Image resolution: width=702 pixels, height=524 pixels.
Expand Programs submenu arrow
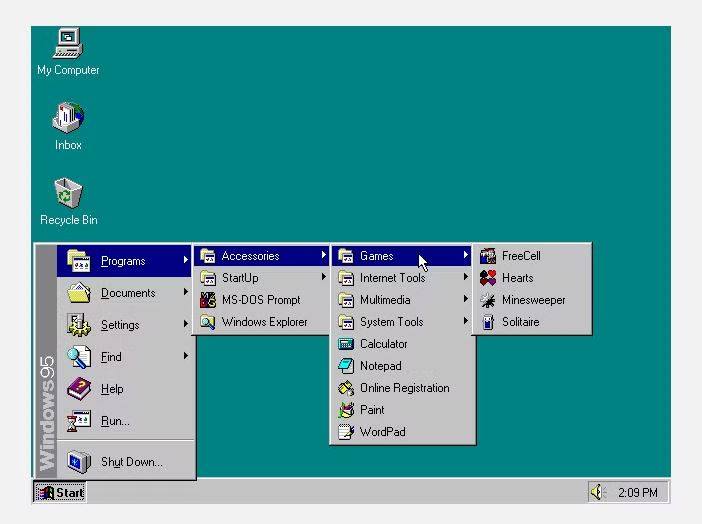tap(185, 259)
